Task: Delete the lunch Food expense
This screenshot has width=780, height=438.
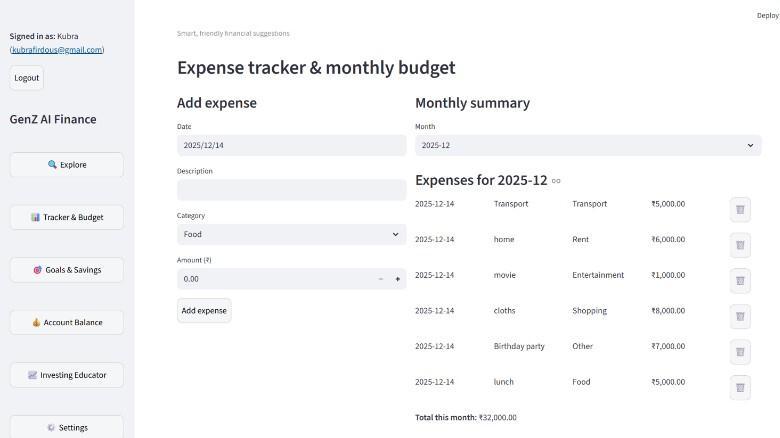Action: click(x=740, y=387)
